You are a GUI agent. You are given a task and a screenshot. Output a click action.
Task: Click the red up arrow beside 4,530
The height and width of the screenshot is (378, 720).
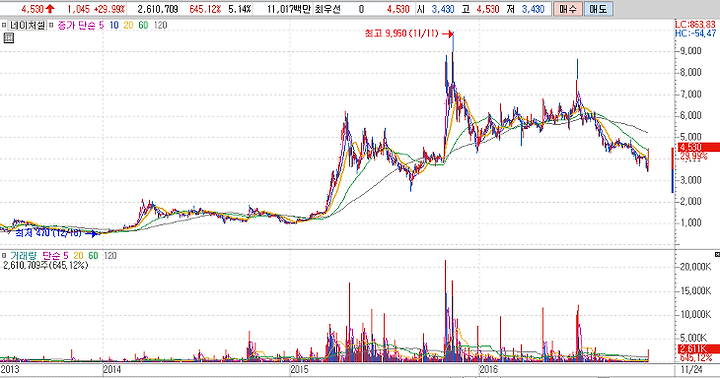pyautogui.click(x=50, y=9)
